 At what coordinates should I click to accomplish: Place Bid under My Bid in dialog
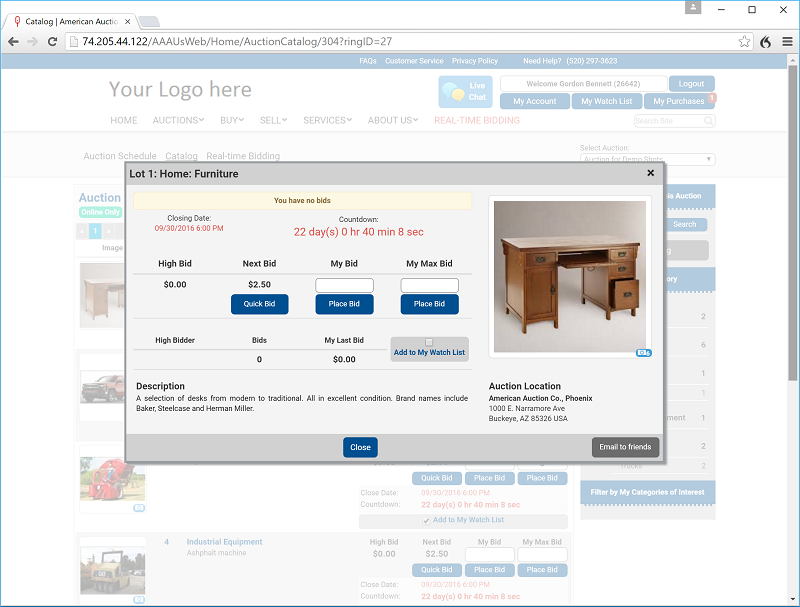coord(344,304)
